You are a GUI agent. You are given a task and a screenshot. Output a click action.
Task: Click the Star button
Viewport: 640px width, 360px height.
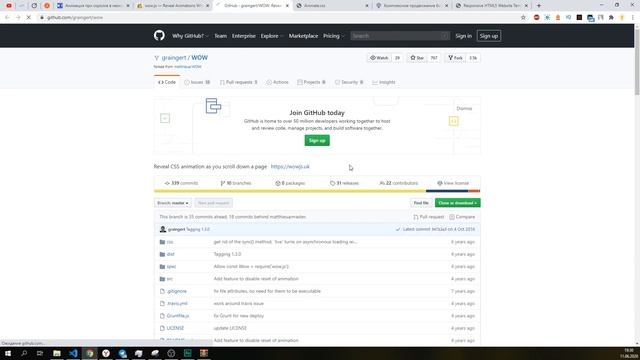417,58
